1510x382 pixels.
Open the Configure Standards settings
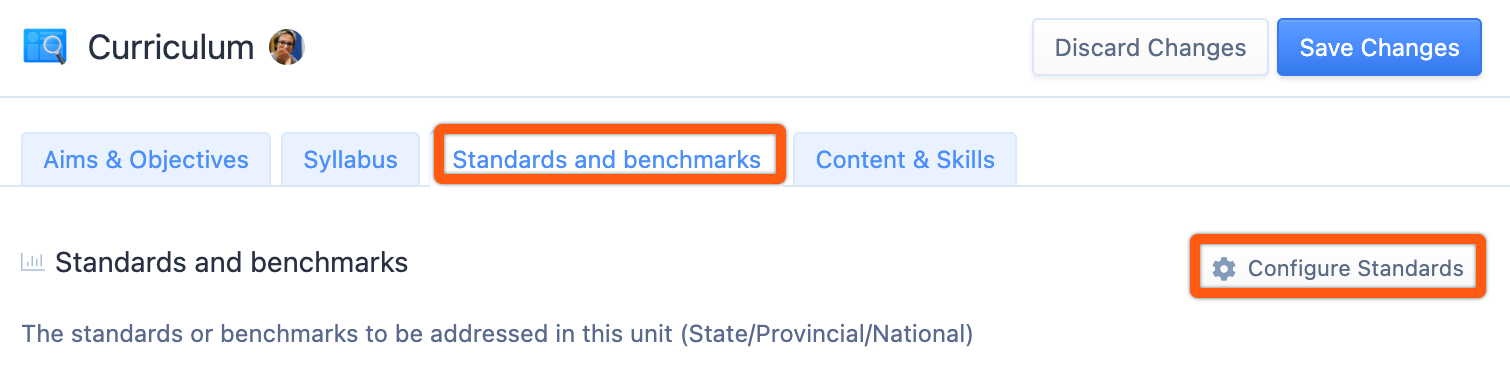pos(1337,268)
